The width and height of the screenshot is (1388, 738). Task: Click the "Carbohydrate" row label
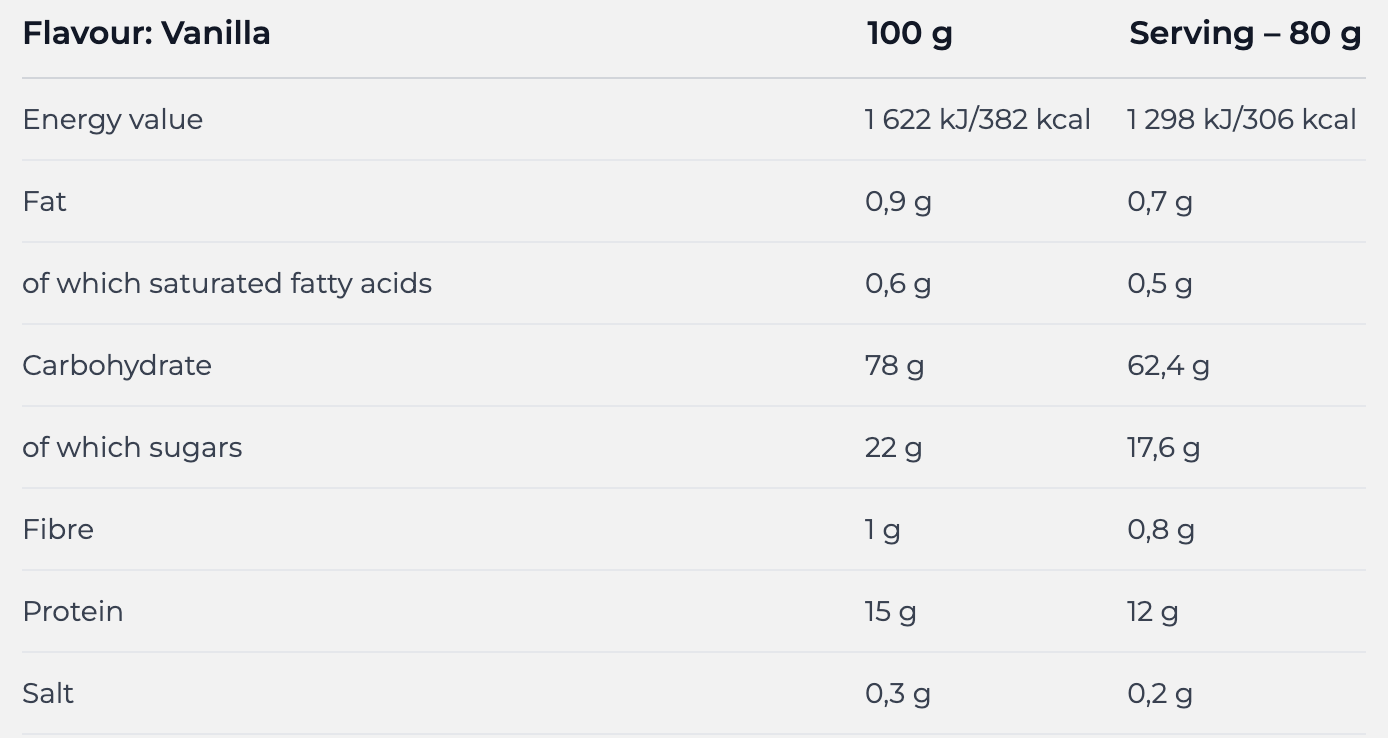pos(117,365)
